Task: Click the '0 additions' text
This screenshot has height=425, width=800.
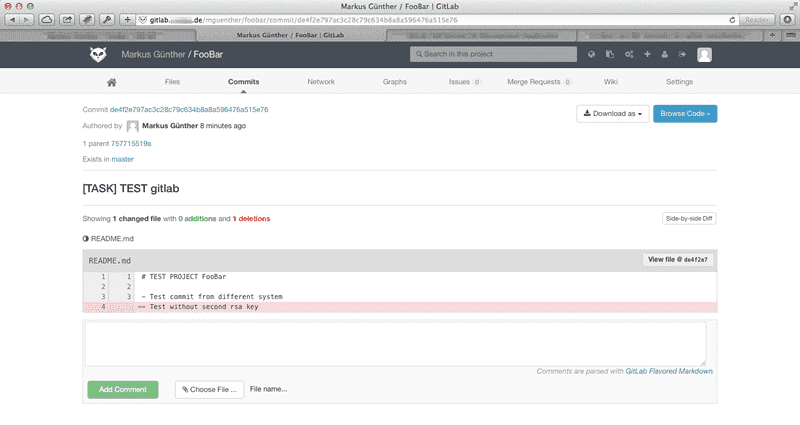Action: [197, 219]
